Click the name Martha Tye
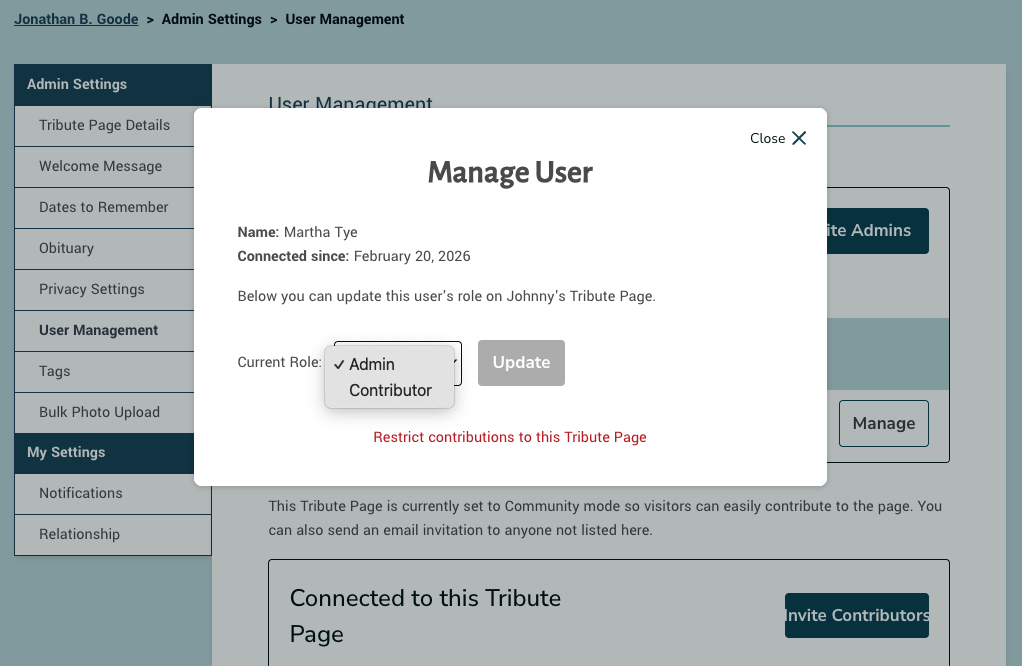The height and width of the screenshot is (666, 1022). pos(321,232)
